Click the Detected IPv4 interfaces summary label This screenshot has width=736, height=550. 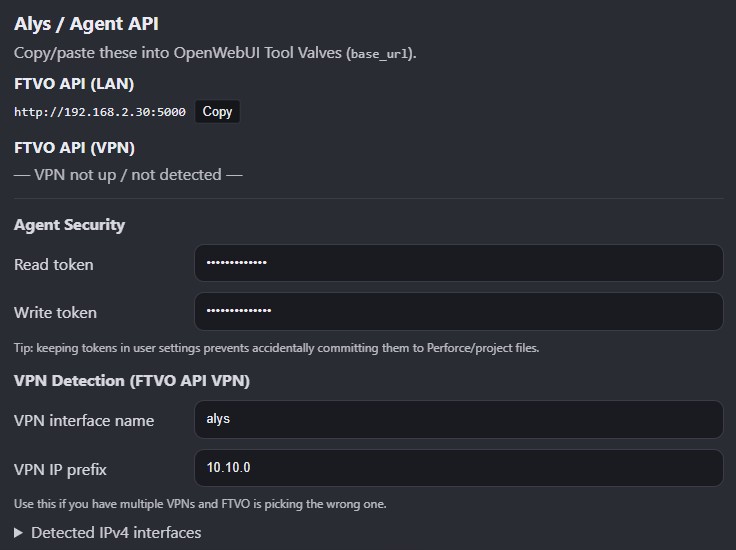116,533
